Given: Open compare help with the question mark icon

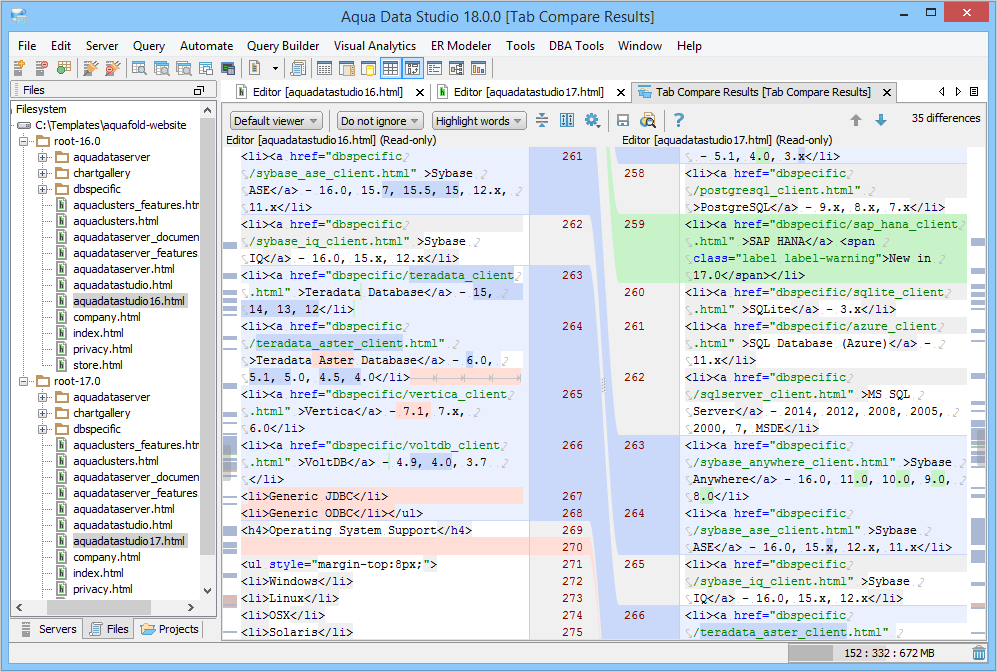Looking at the screenshot, I should pos(678,120).
